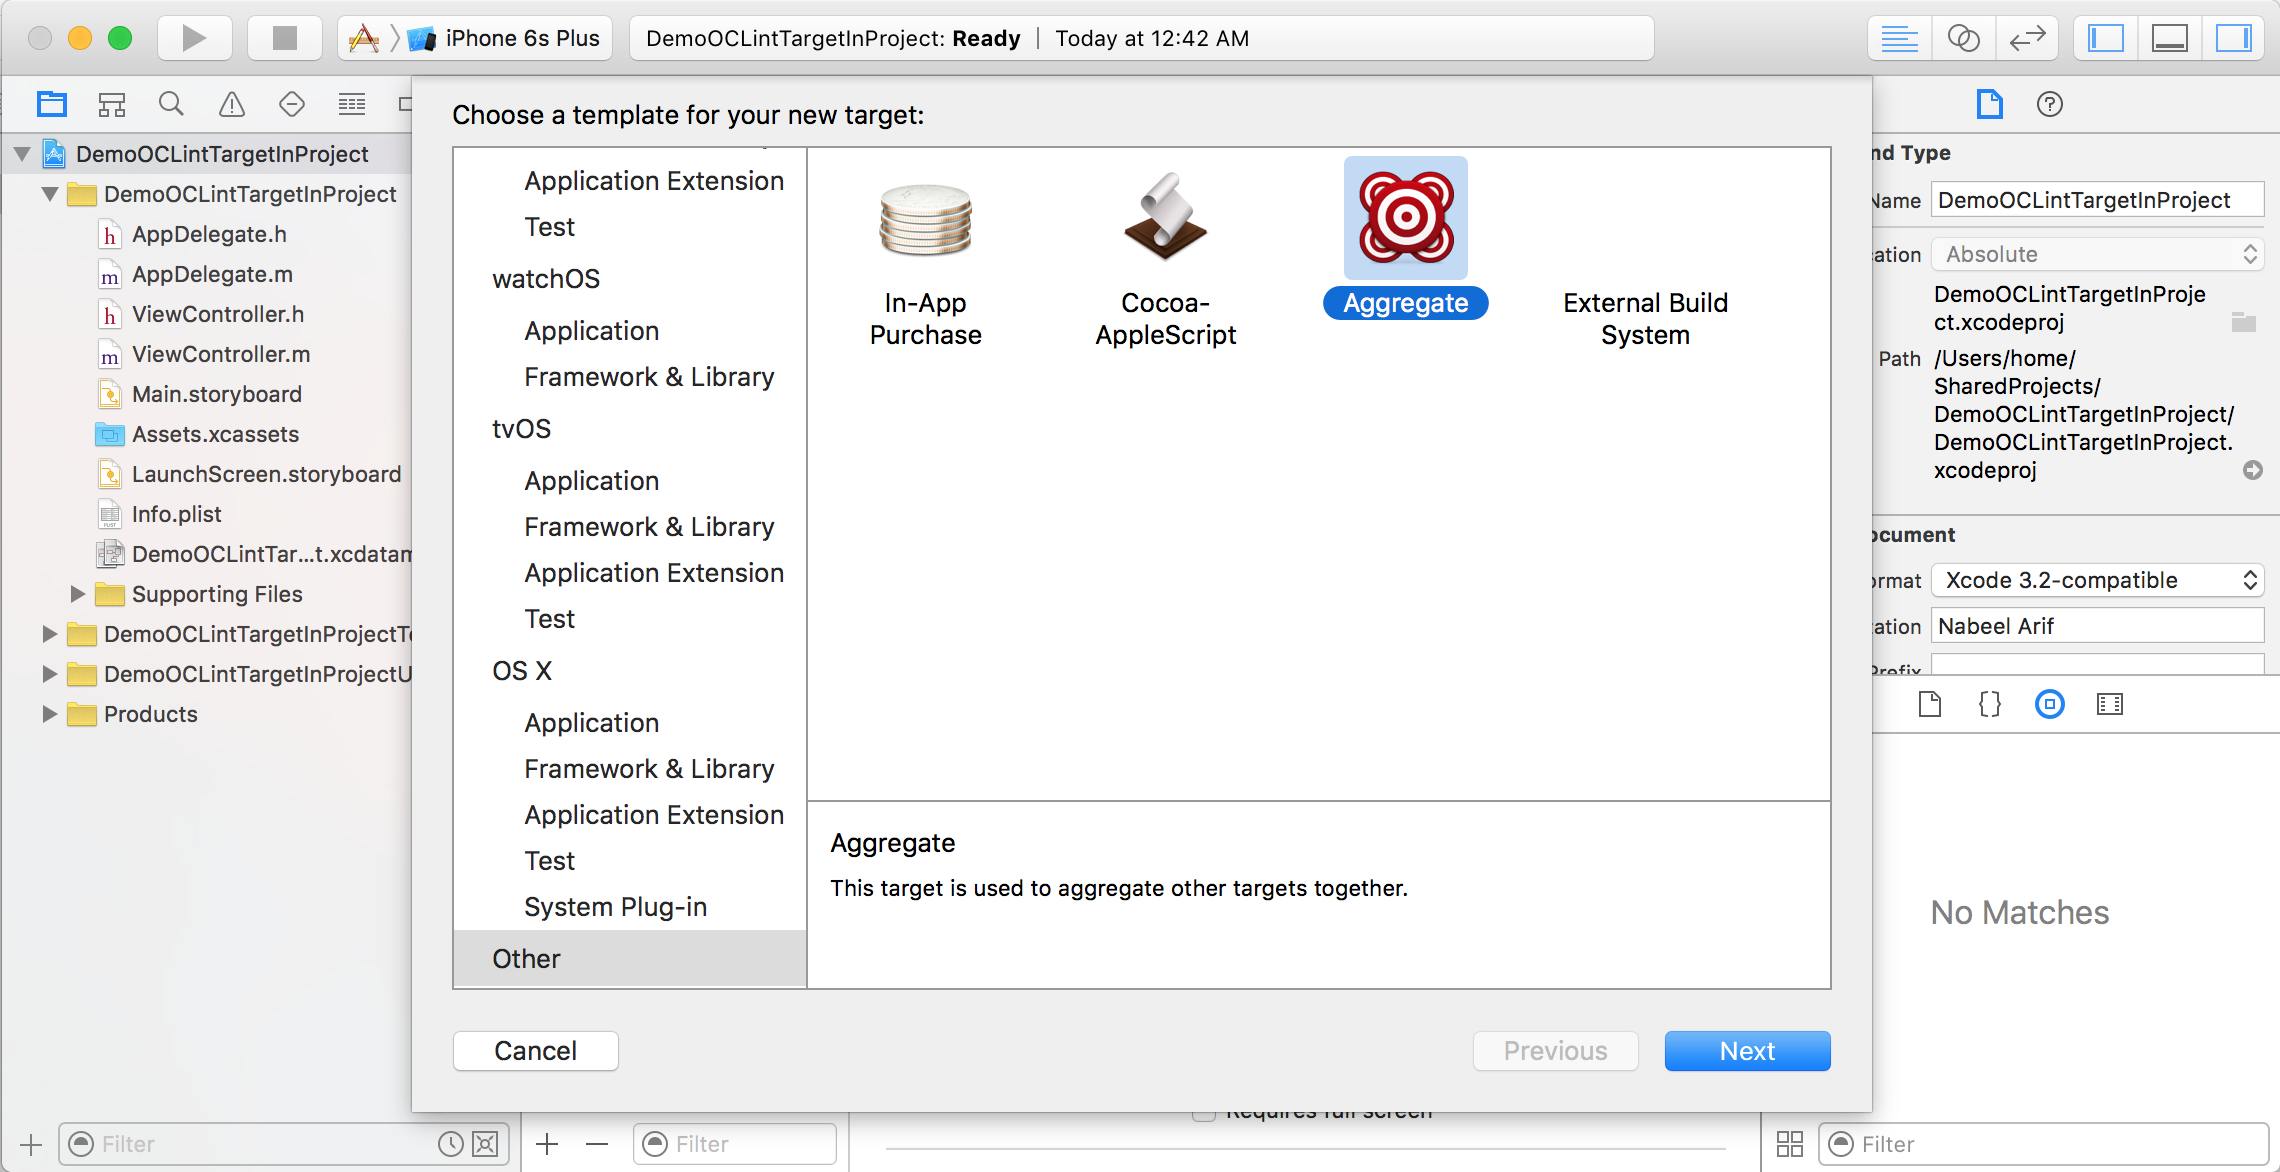
Task: Enable the assistant editor
Action: point(1962,38)
